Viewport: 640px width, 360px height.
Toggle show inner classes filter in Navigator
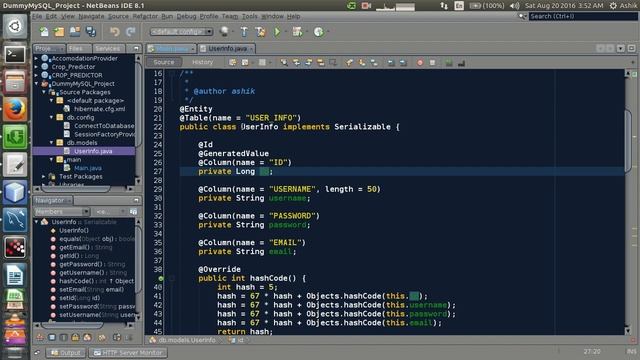[x=87, y=337]
